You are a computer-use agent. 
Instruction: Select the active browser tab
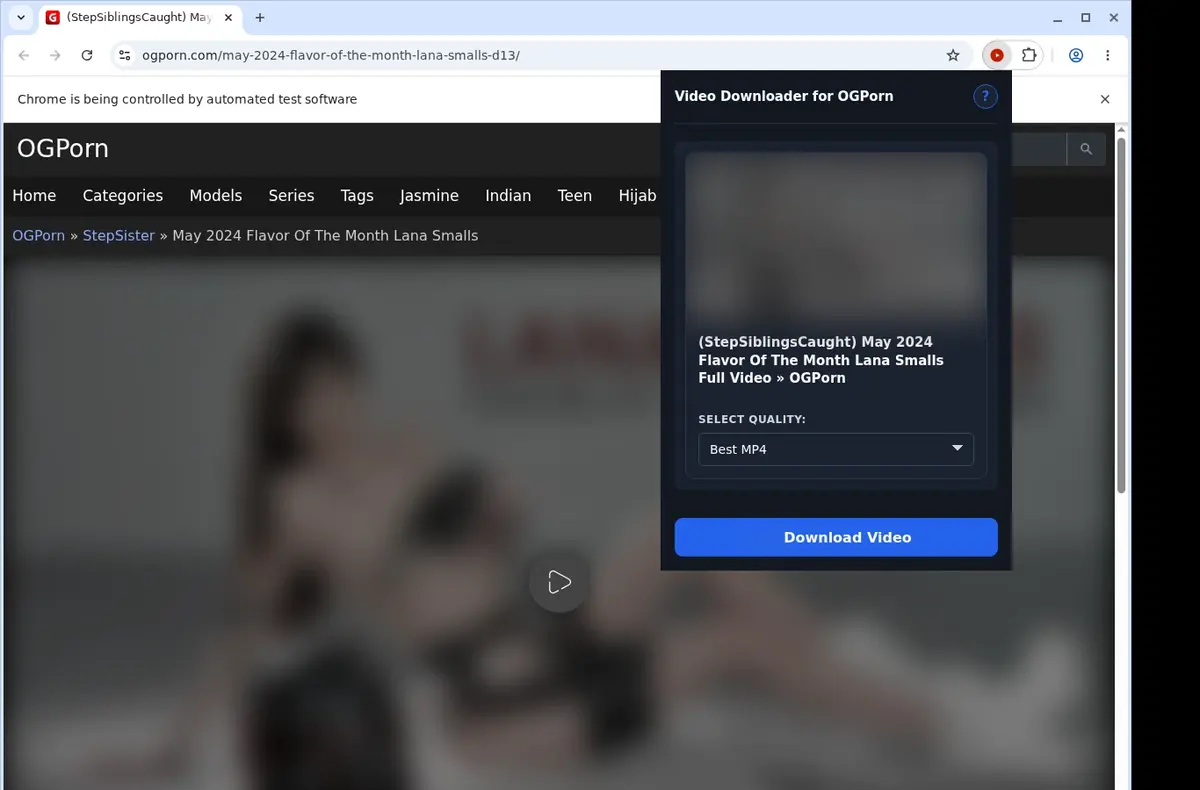(x=139, y=18)
